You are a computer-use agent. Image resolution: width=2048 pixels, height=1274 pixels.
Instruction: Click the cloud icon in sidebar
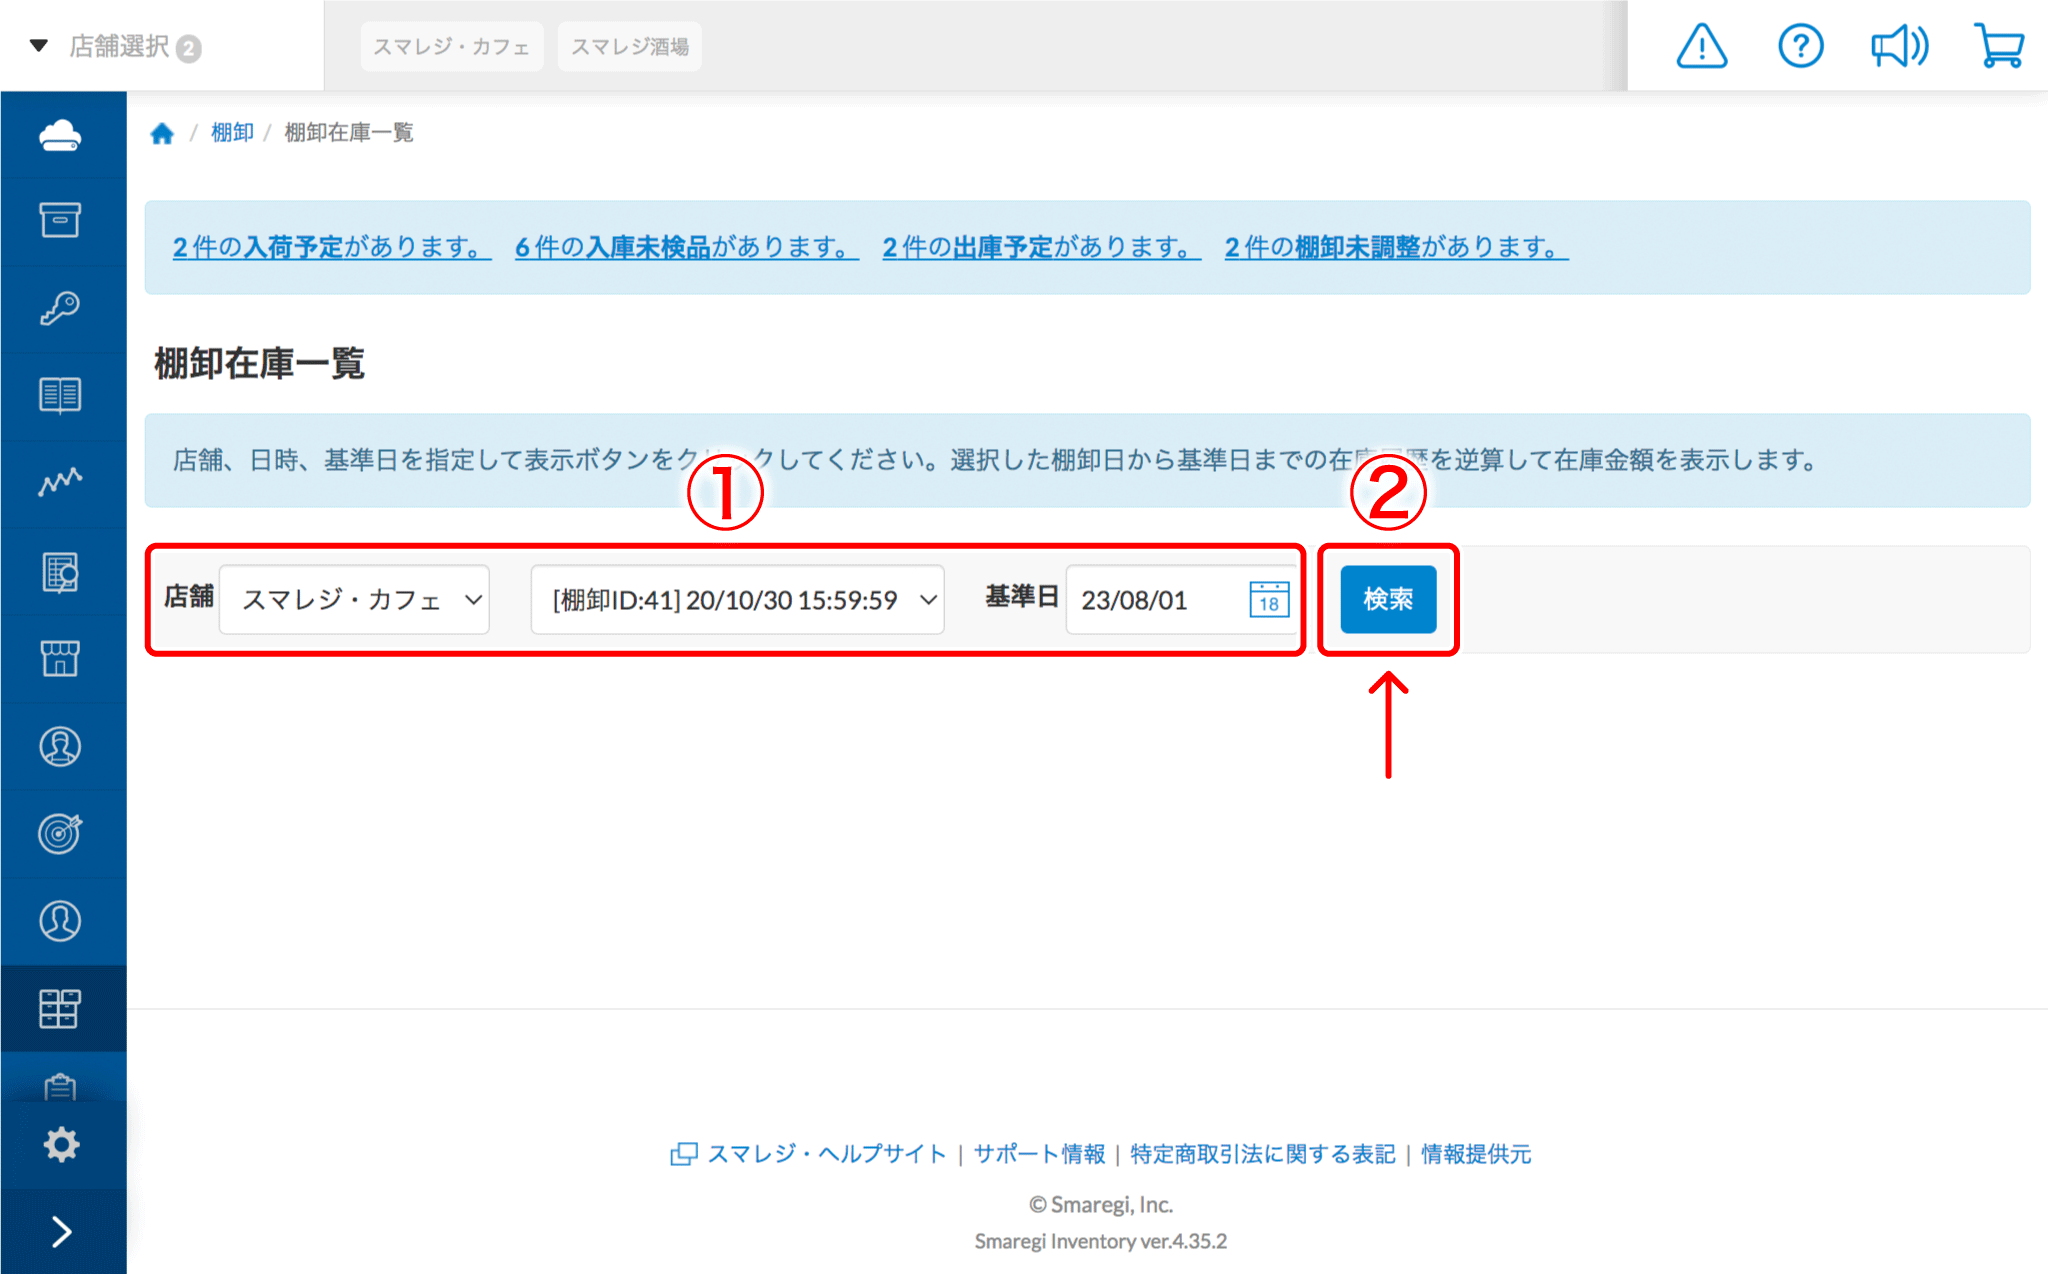tap(60, 135)
